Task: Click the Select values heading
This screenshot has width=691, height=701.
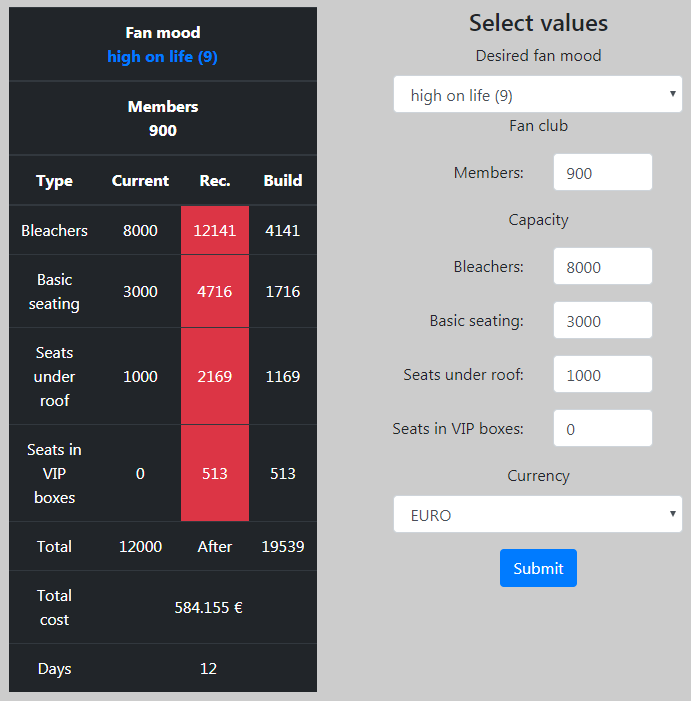Action: [x=538, y=23]
